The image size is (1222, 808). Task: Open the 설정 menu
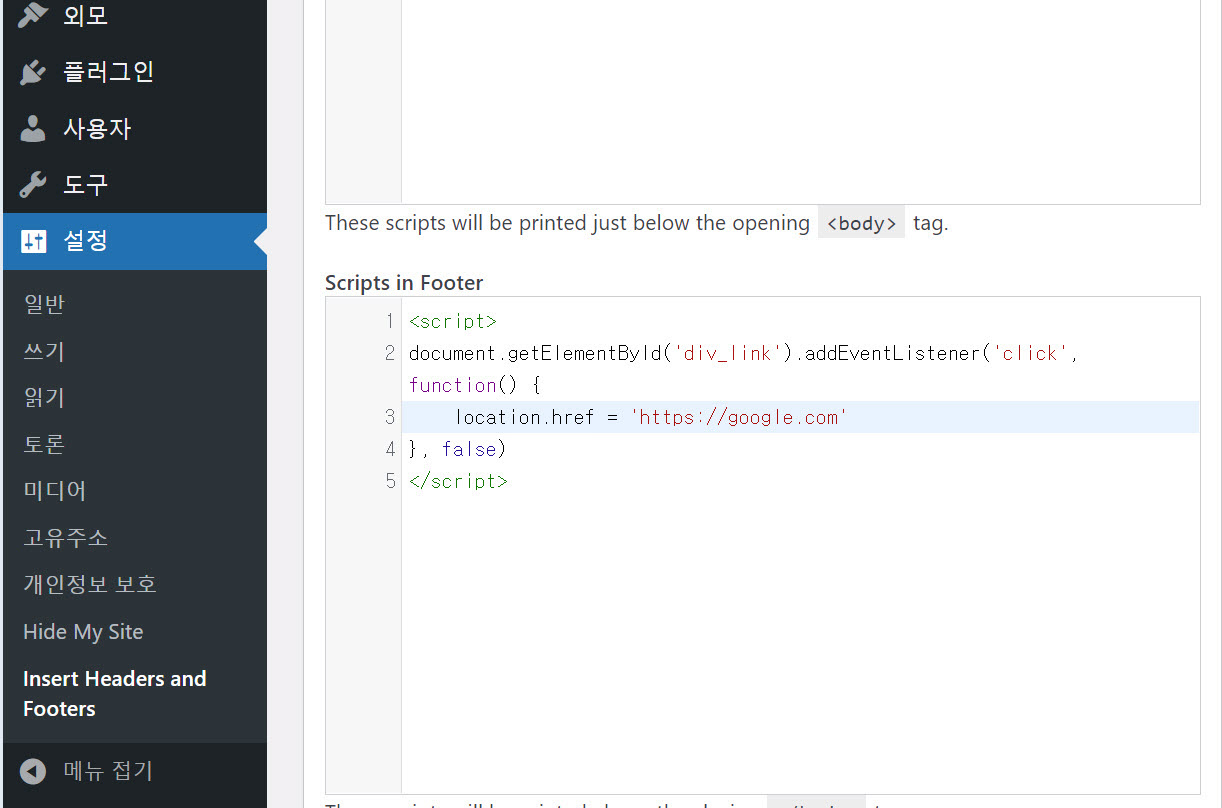pos(135,241)
